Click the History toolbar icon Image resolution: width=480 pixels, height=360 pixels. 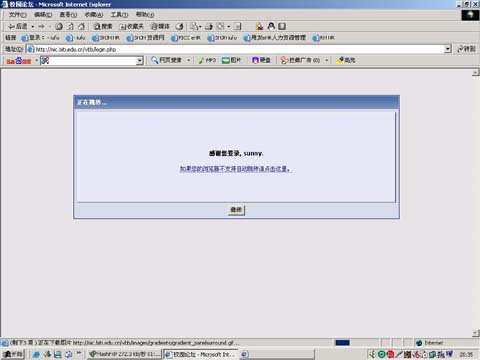[179, 26]
